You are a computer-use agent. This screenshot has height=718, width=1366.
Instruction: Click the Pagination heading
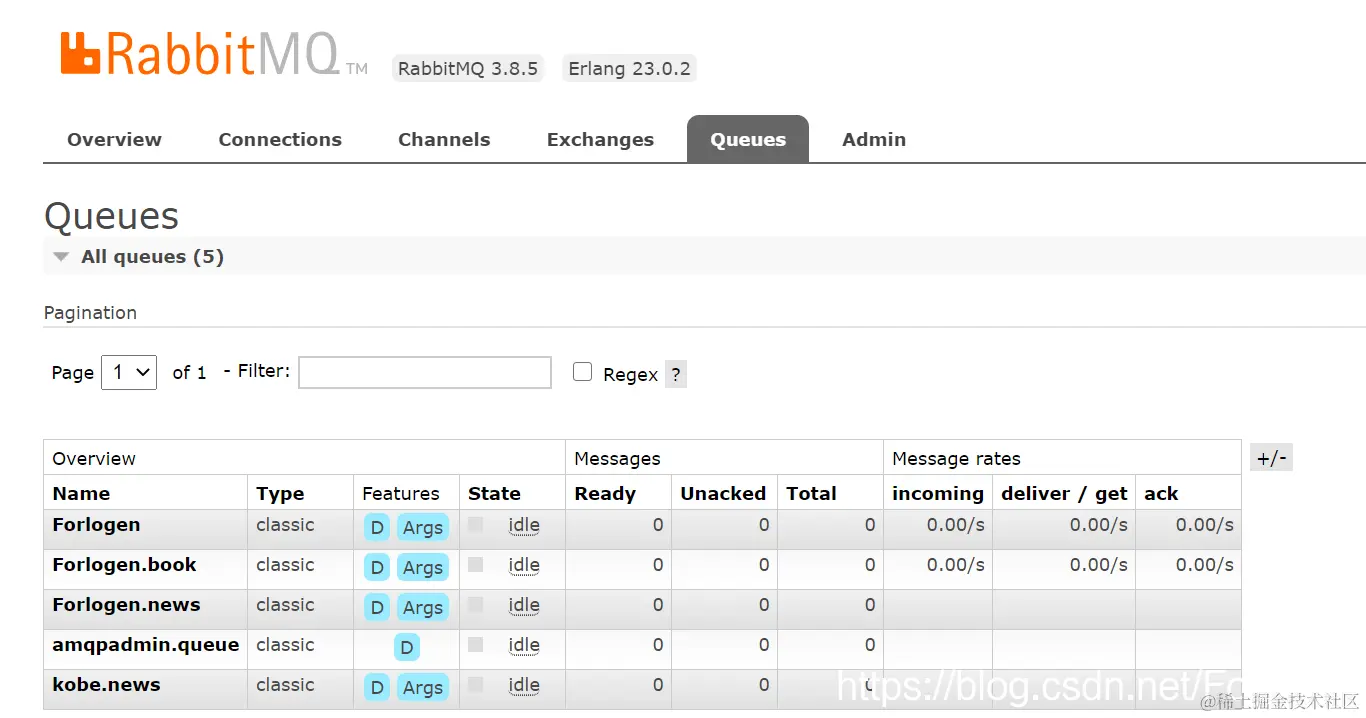coord(90,313)
